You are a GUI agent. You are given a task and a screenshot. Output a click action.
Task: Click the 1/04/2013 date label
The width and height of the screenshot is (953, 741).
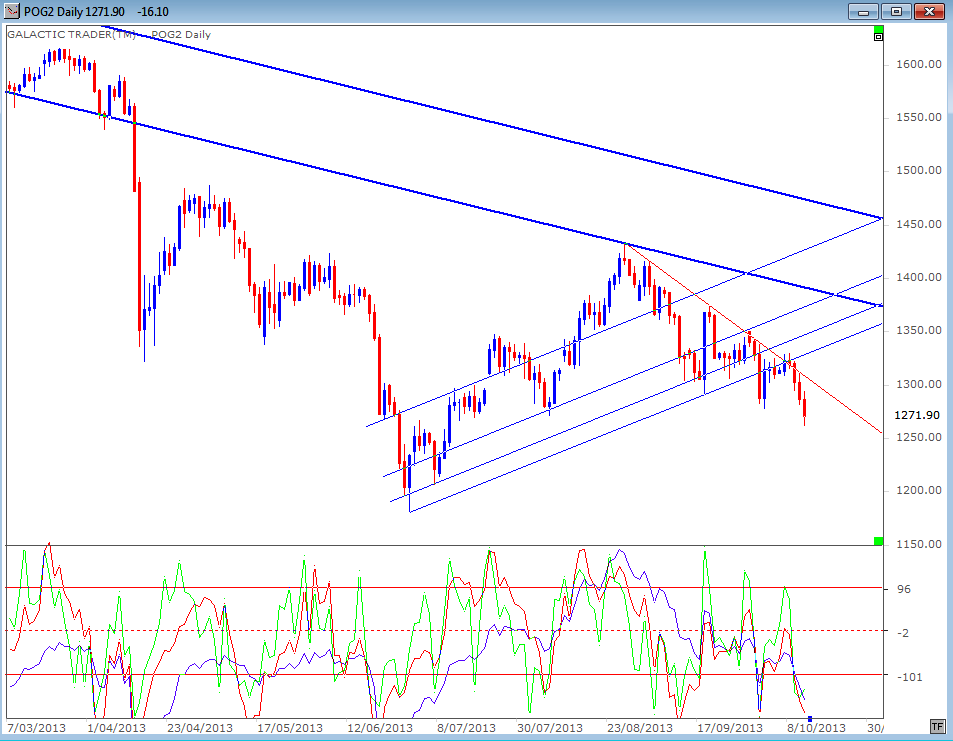tap(117, 728)
